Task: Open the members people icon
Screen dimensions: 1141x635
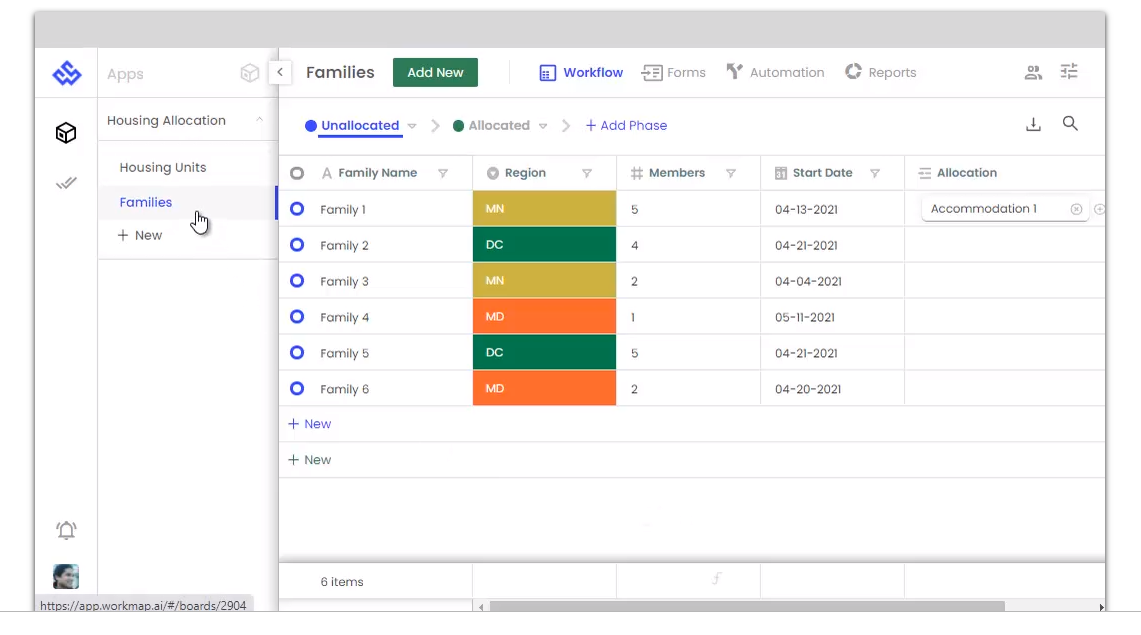Action: (x=1033, y=72)
